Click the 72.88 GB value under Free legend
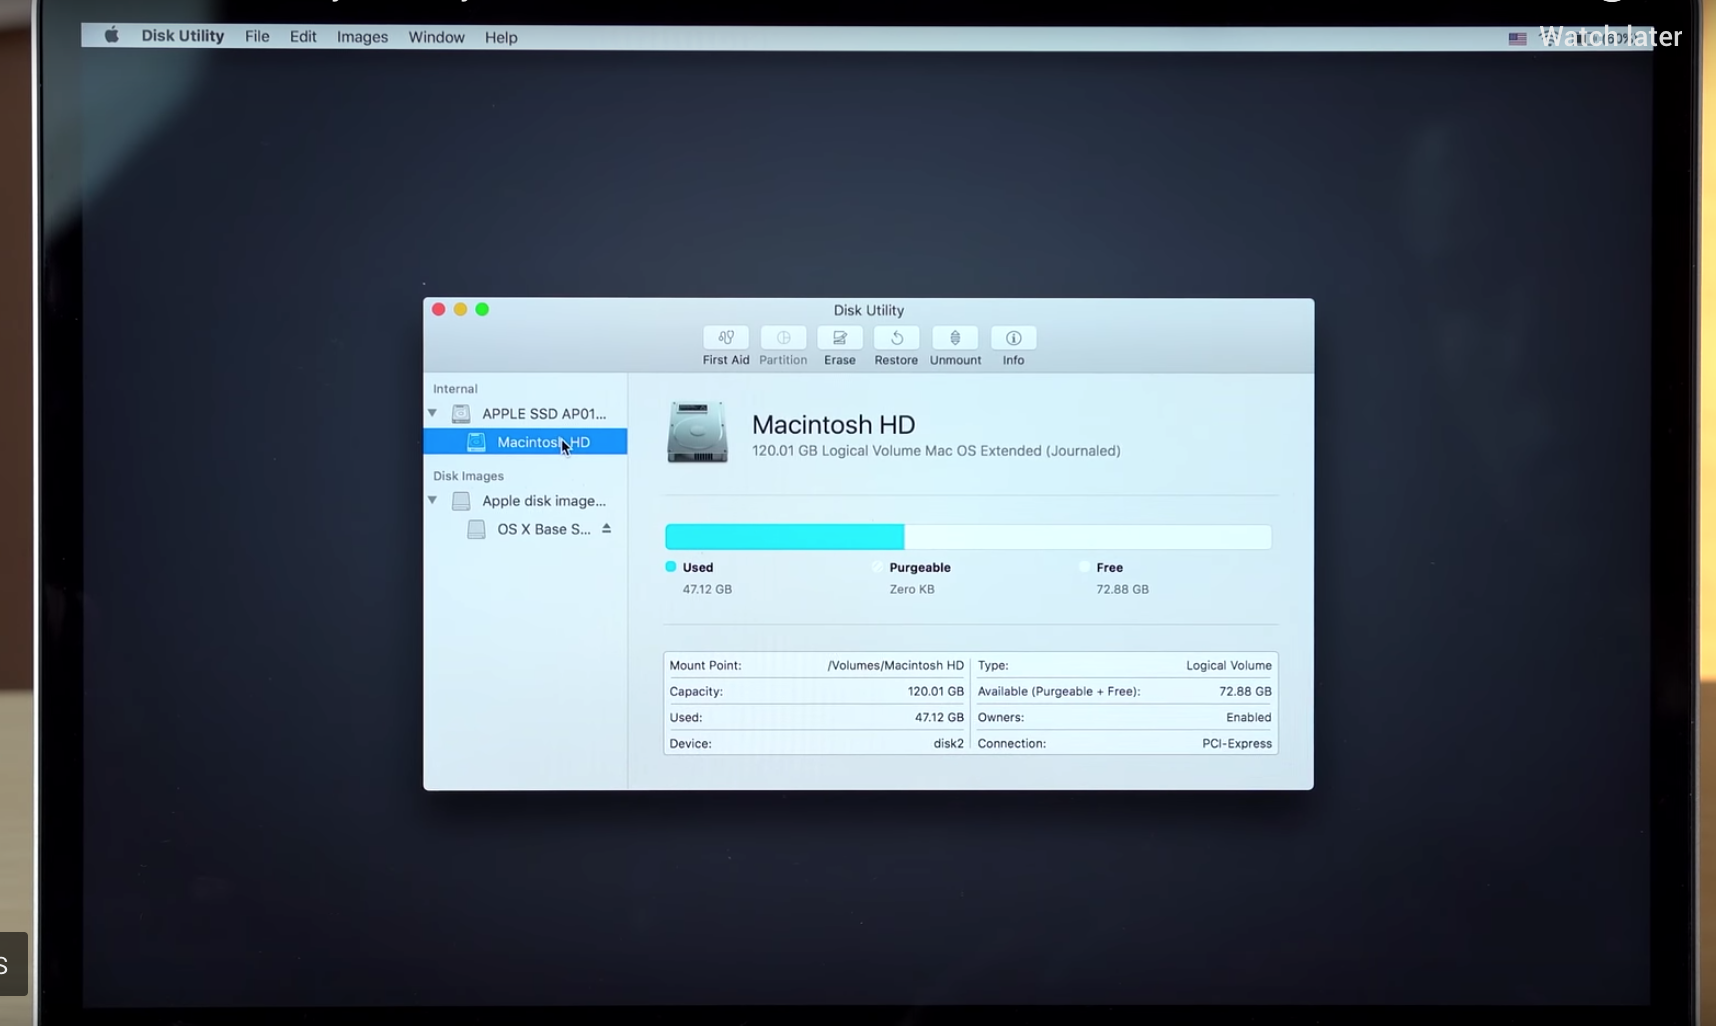 [x=1122, y=589]
